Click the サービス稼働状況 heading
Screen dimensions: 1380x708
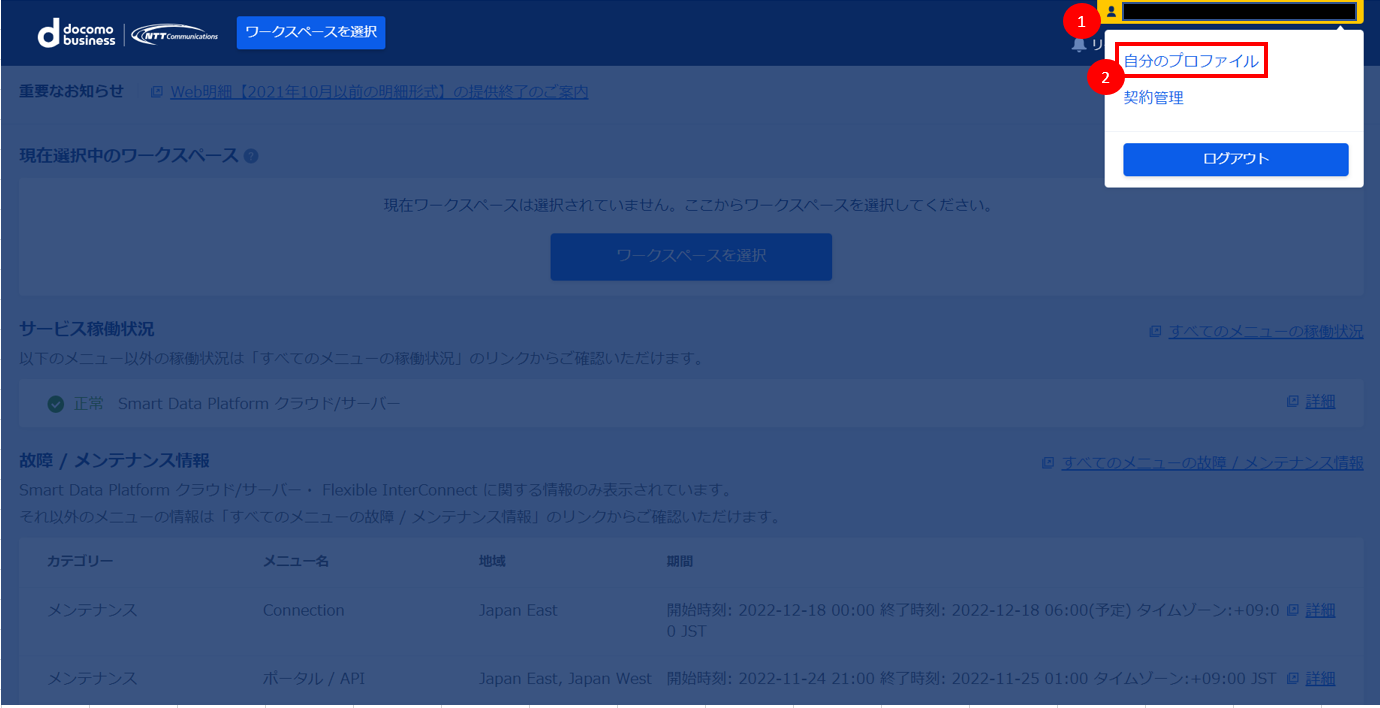tap(87, 329)
